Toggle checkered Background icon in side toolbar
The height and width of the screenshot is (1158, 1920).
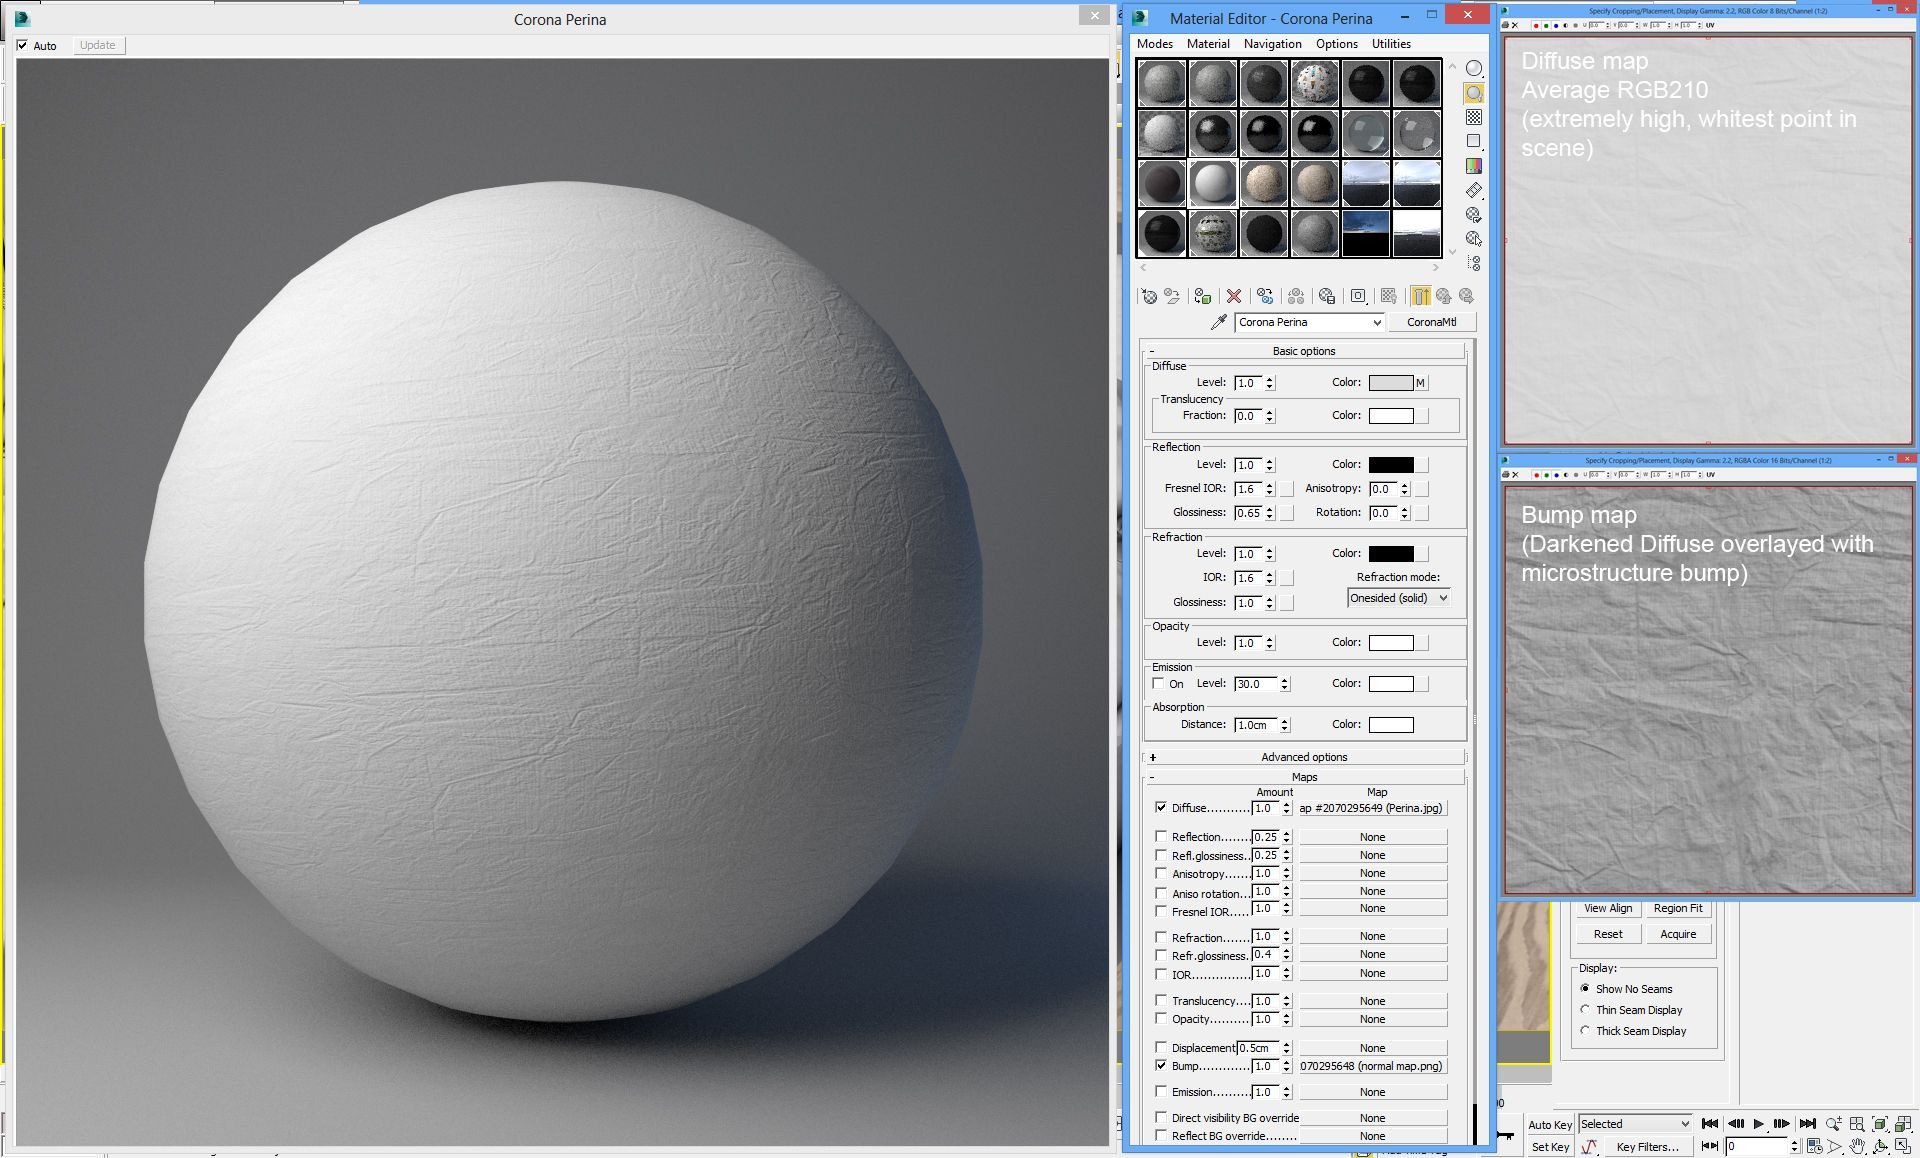point(1474,117)
